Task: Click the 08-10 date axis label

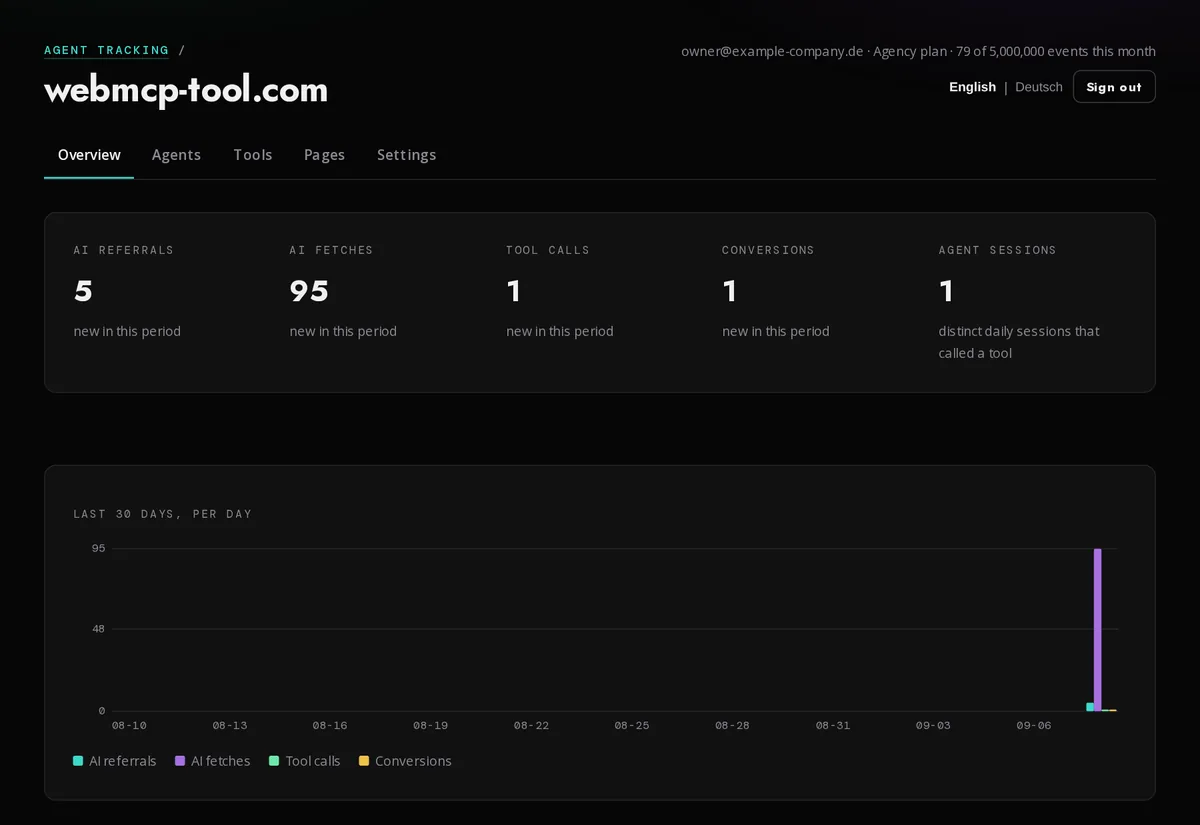Action: [129, 725]
